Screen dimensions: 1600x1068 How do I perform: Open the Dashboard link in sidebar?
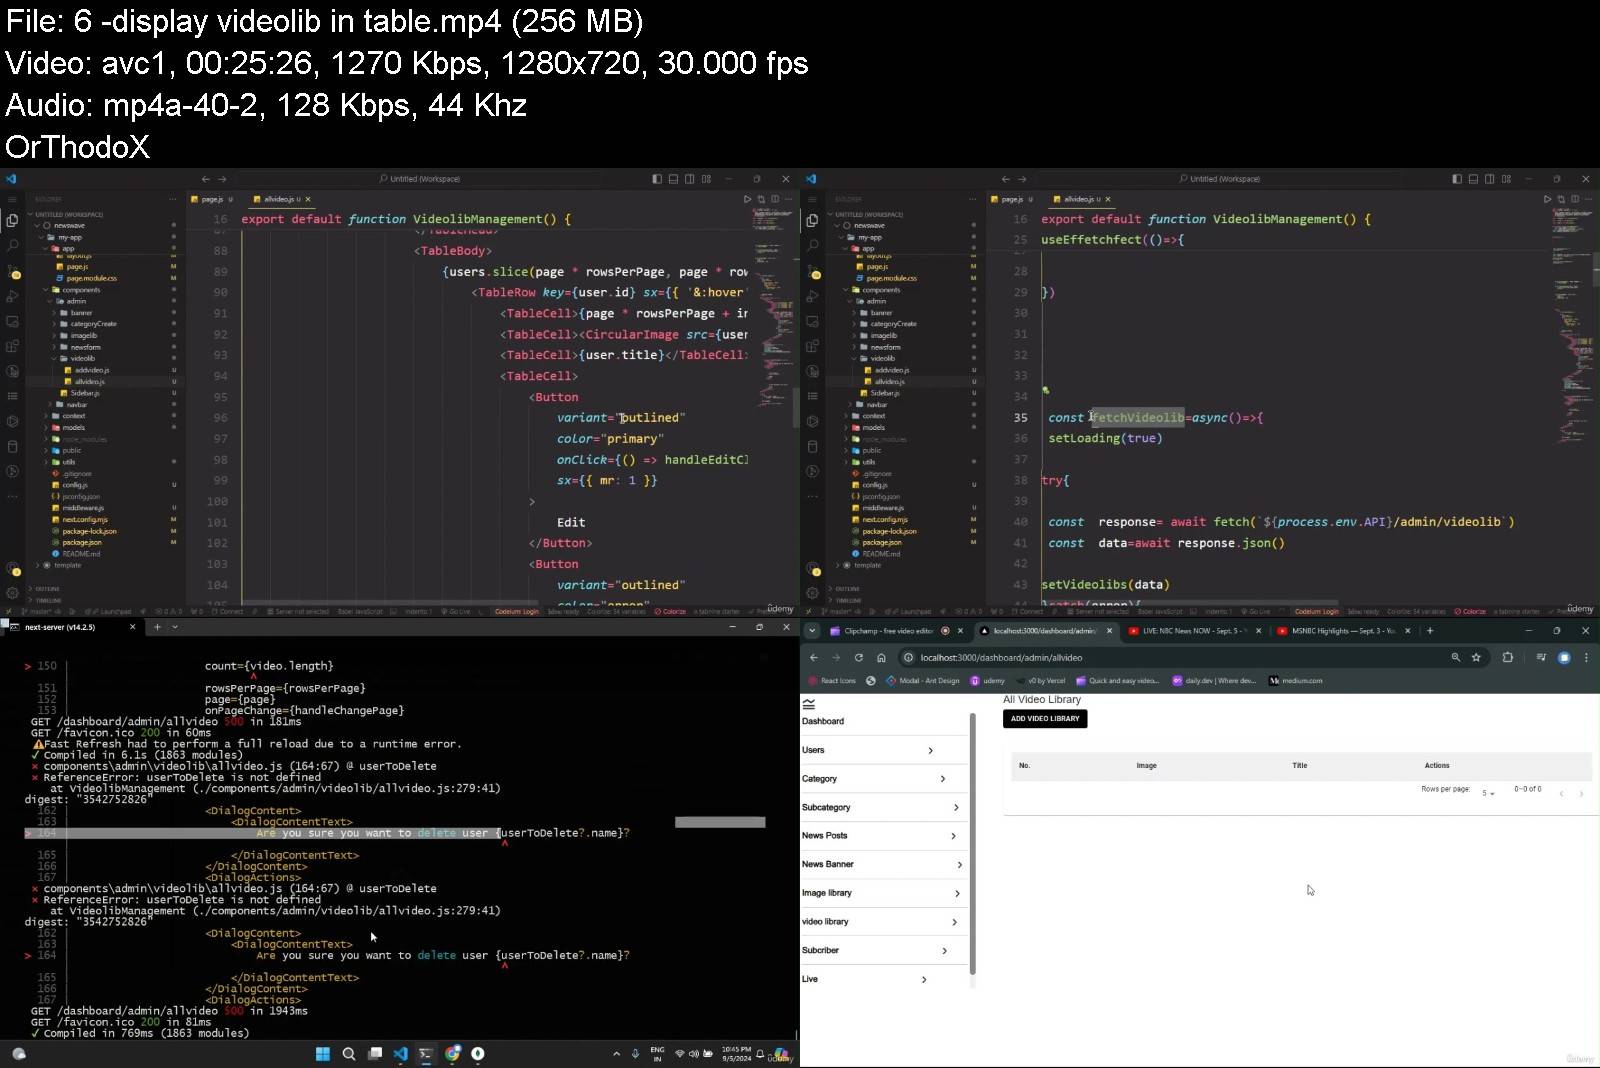click(823, 721)
